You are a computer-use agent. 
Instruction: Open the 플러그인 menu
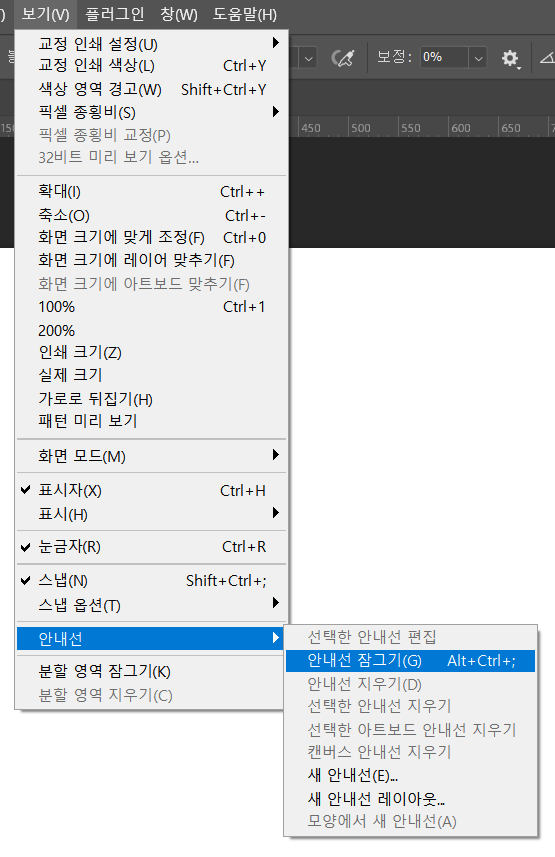tap(115, 14)
